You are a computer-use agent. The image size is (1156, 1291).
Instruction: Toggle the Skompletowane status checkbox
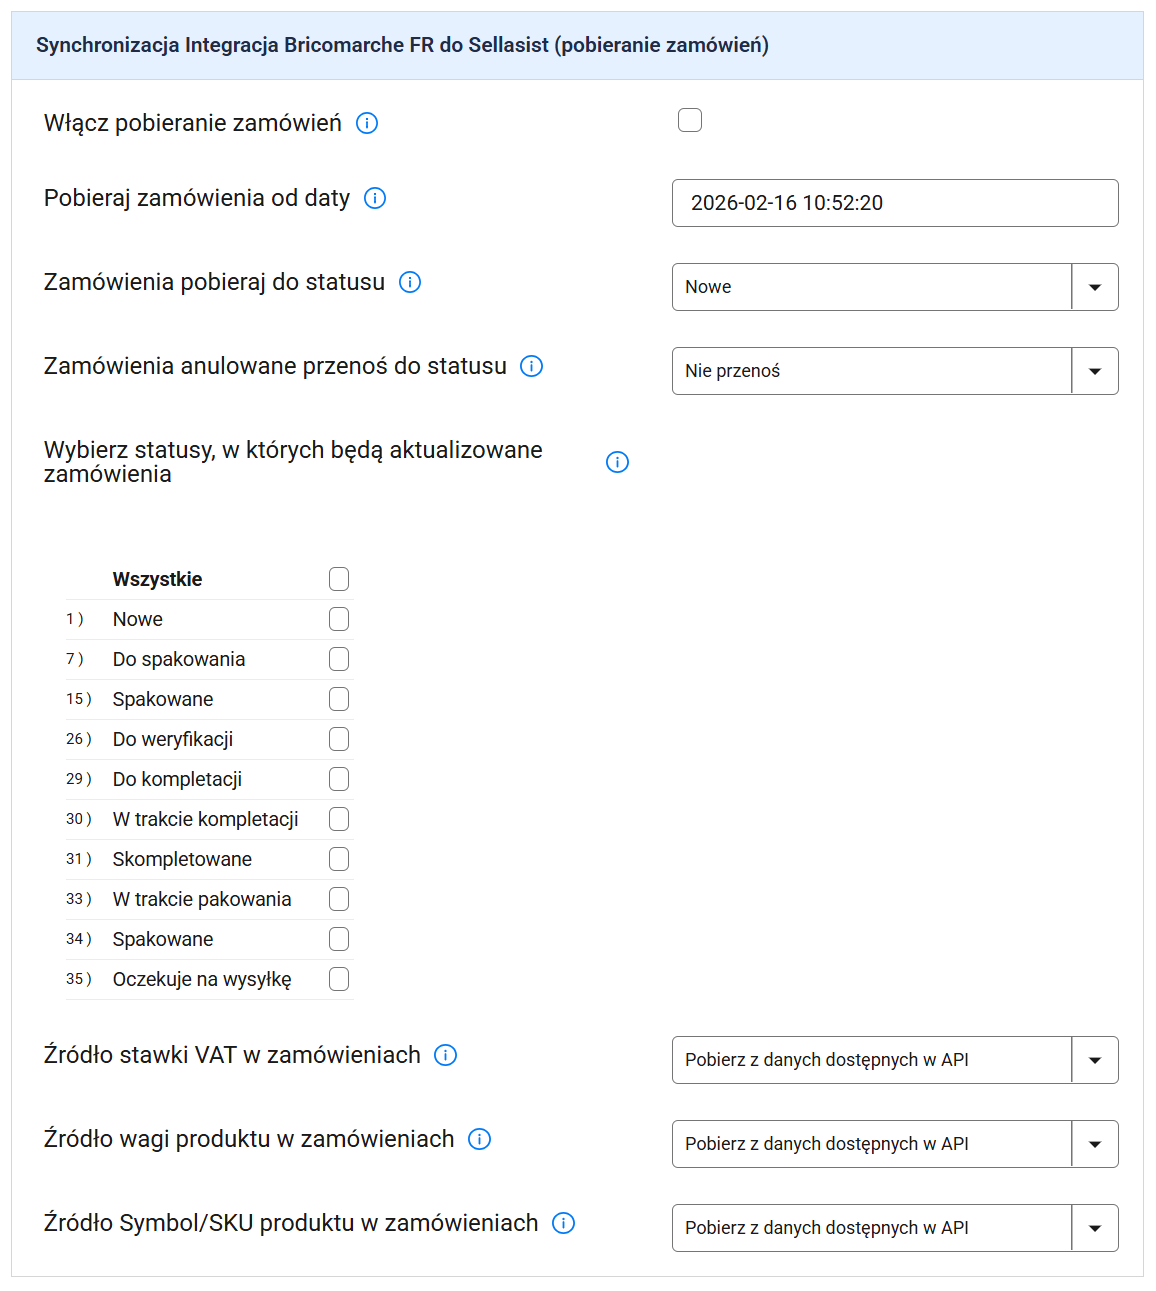coord(339,859)
